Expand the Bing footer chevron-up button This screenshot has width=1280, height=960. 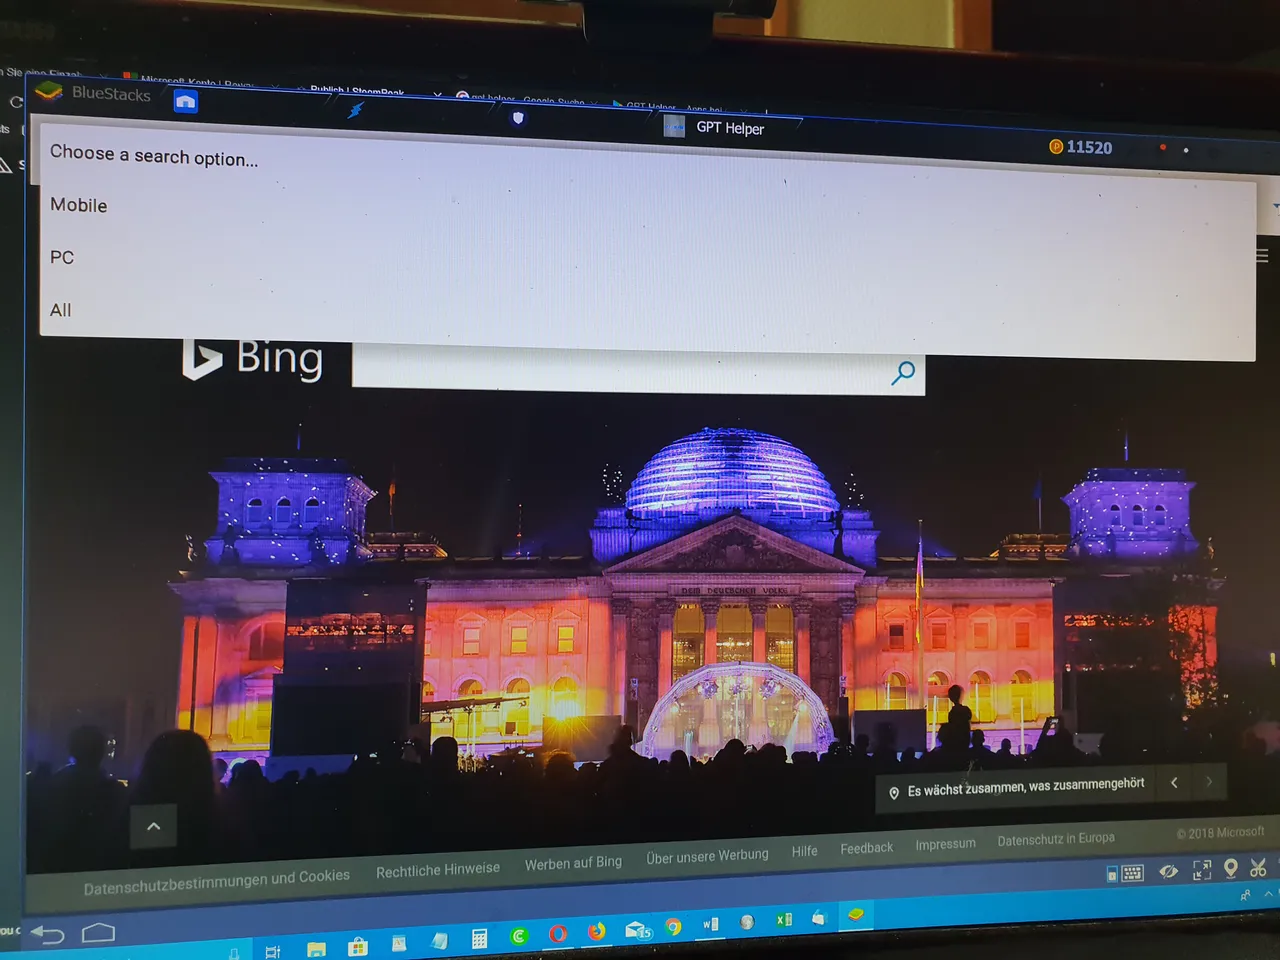click(154, 826)
